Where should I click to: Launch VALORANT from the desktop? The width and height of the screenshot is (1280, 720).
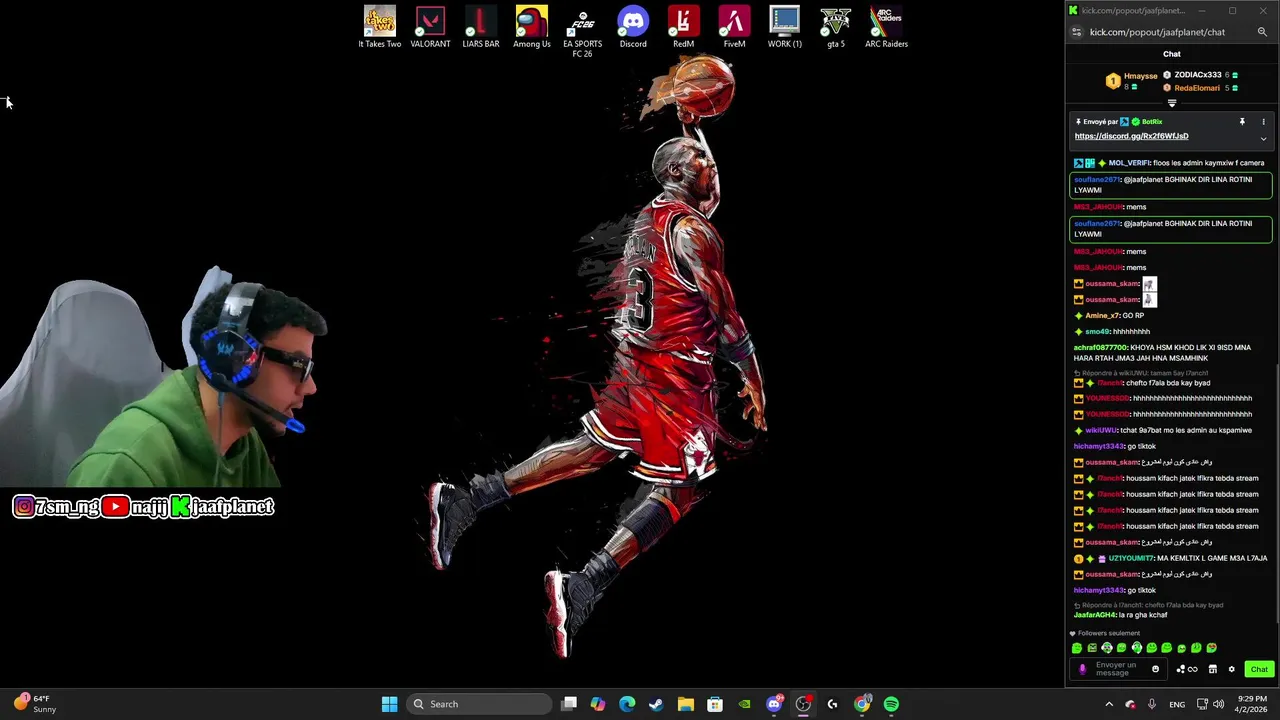point(430,27)
